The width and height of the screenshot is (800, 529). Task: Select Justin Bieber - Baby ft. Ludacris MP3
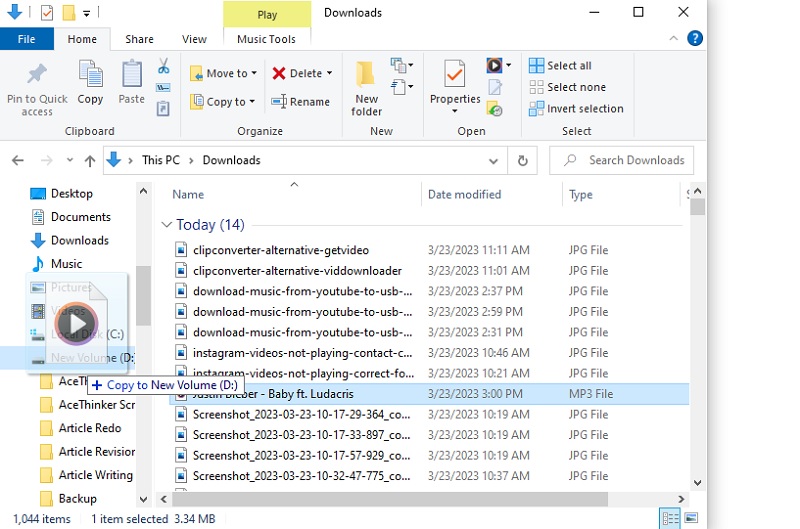(429, 394)
